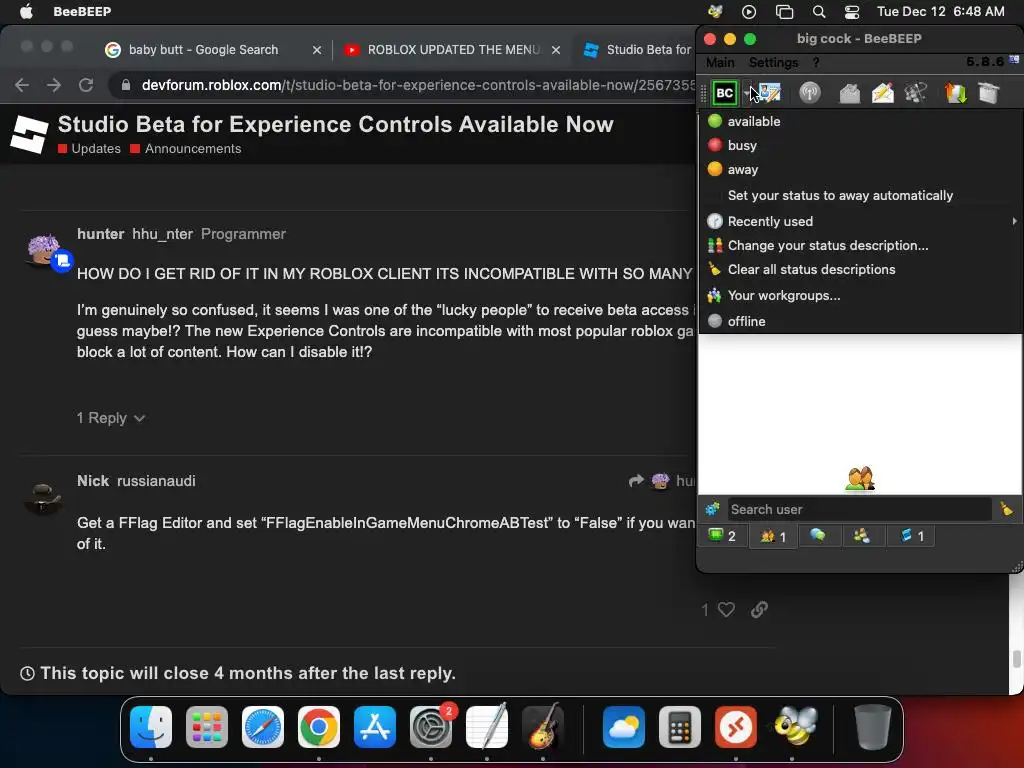This screenshot has width=1024, height=768.
Task: Copy link to Nick's post
Action: click(x=759, y=609)
